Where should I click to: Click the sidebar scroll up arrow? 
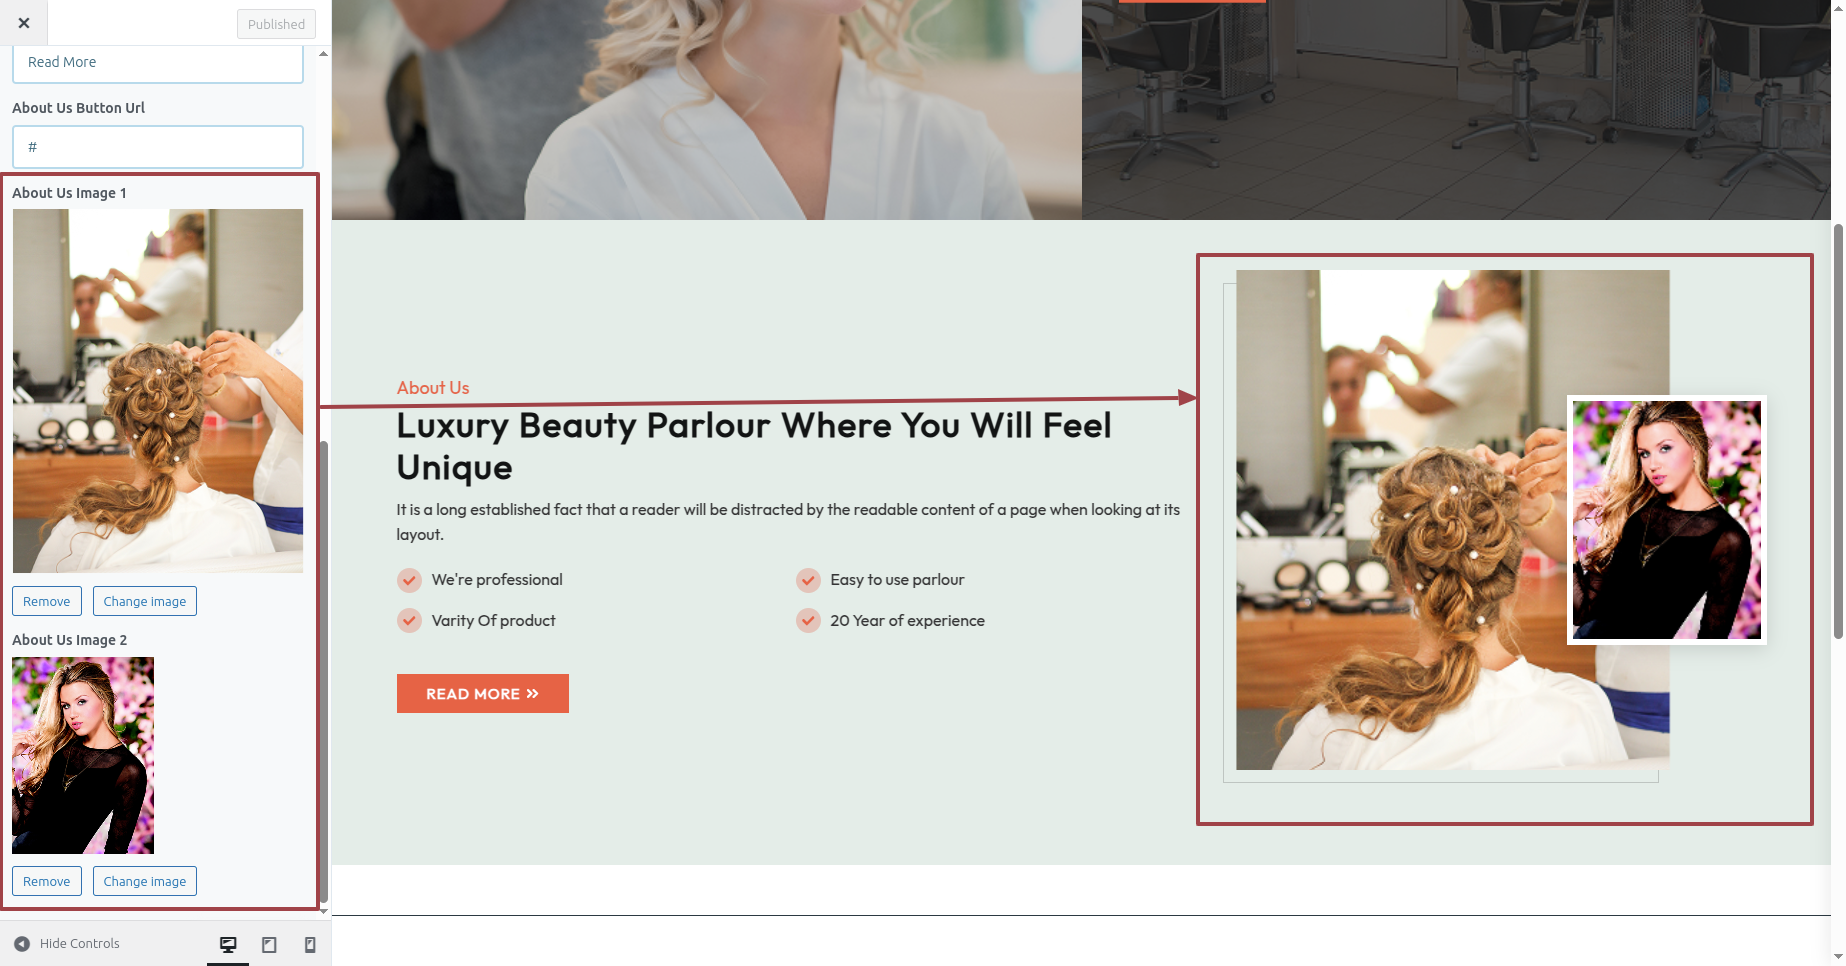pyautogui.click(x=323, y=53)
